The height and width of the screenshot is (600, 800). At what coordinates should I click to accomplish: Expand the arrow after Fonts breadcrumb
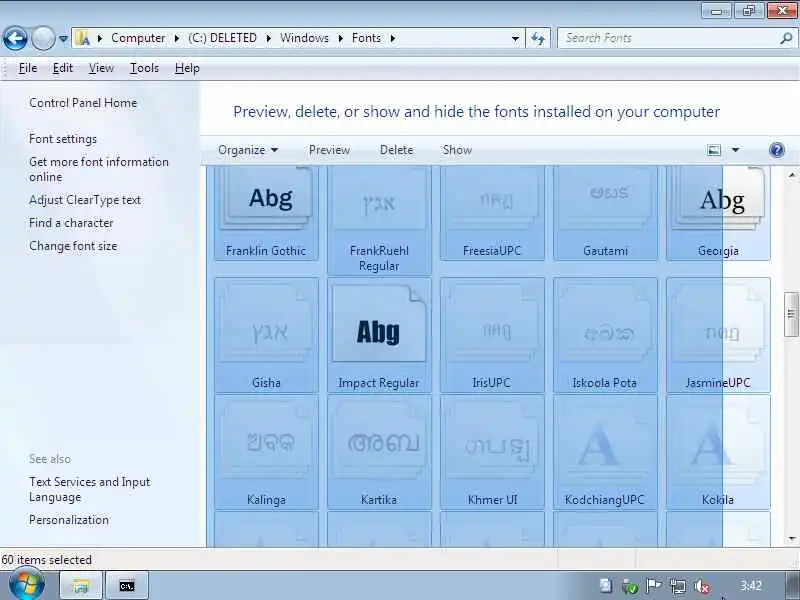coord(392,38)
